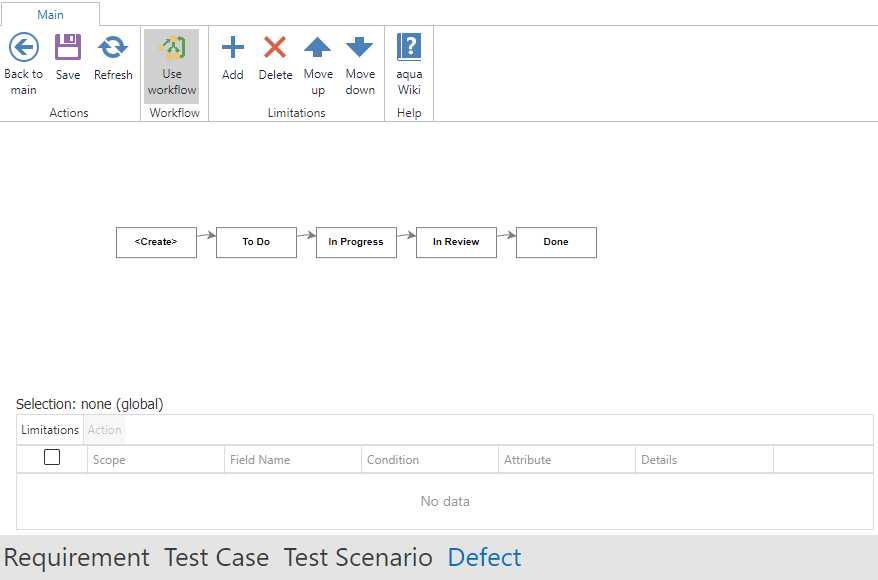The width and height of the screenshot is (878, 580).
Task: Toggle the Use workflow button
Action: click(x=172, y=66)
